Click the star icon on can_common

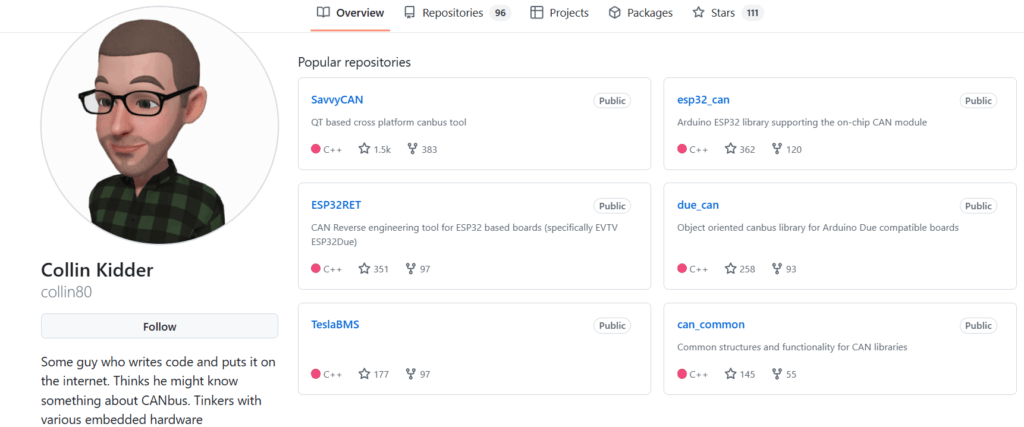click(x=730, y=374)
